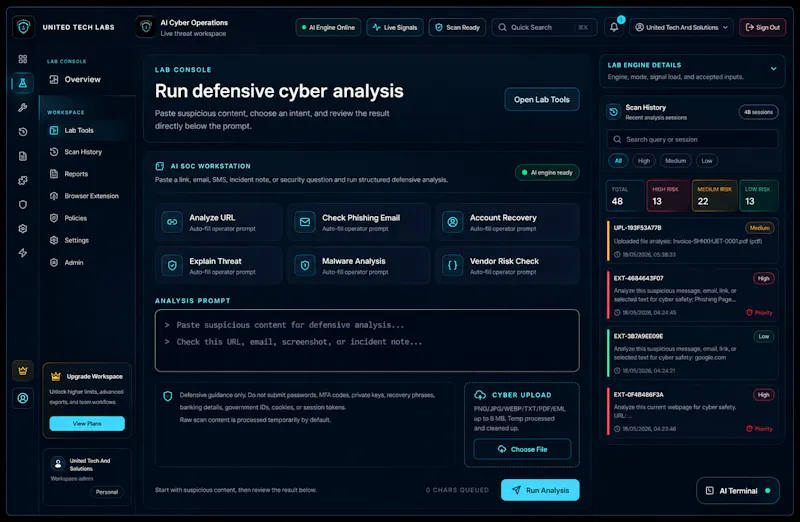Viewport: 800px width, 522px height.
Task: Select the High risk filter chip
Action: pos(644,161)
